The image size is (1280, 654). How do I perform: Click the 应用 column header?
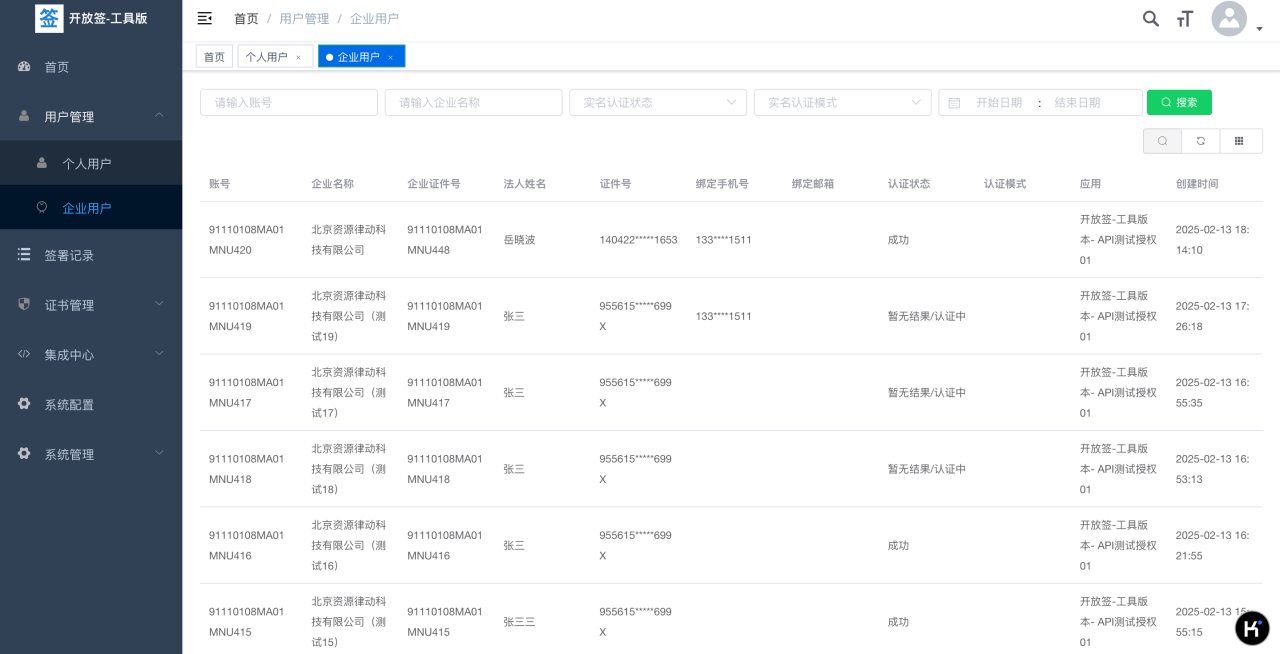(x=1090, y=184)
